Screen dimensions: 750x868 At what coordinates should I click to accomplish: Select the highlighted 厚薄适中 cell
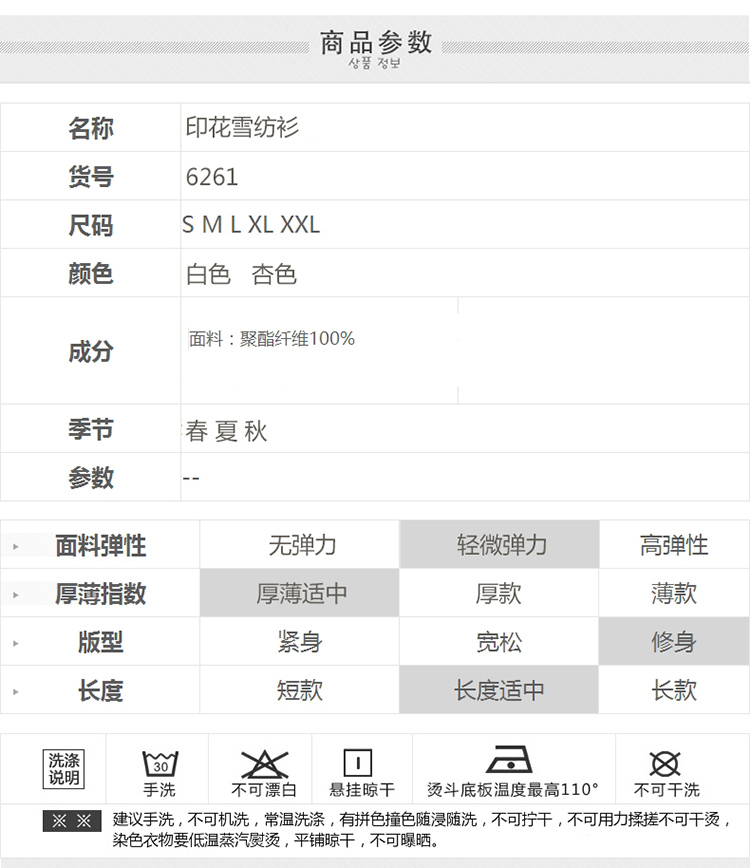coord(299,593)
